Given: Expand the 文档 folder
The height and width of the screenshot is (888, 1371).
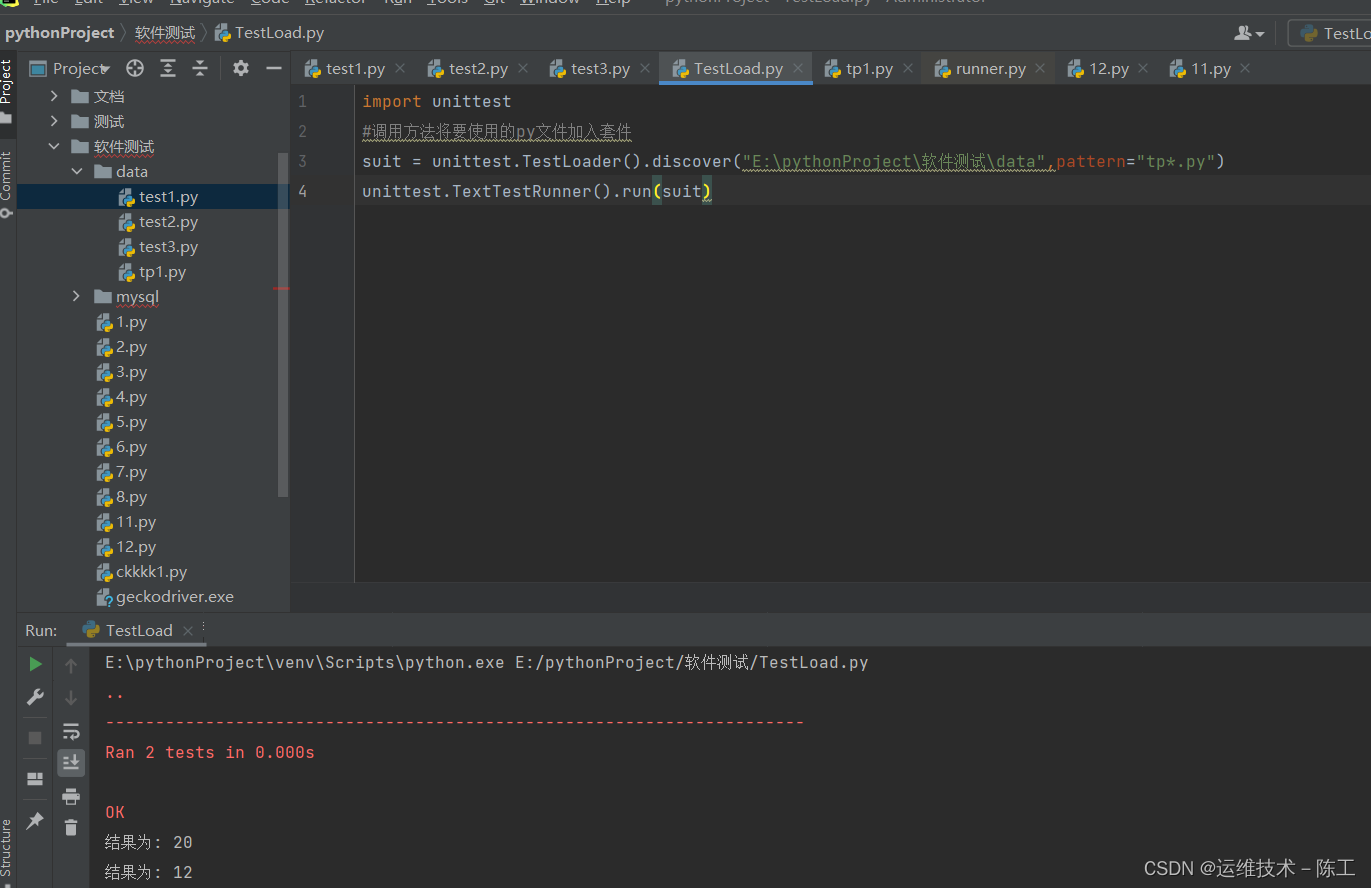Looking at the screenshot, I should click(54, 96).
